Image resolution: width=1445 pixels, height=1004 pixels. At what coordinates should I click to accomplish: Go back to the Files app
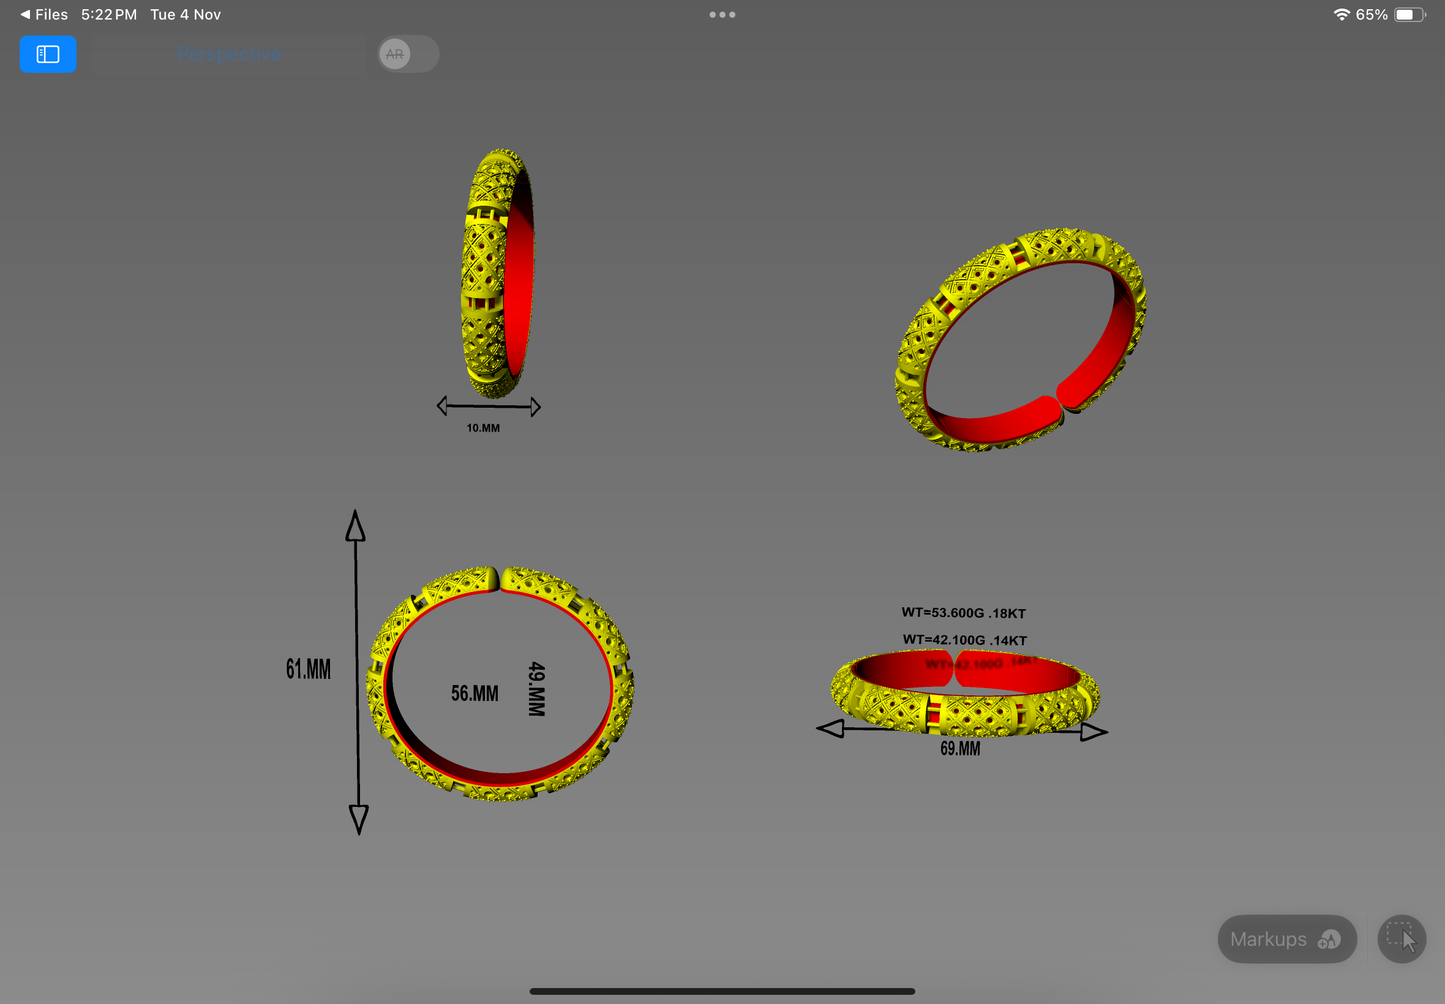44,15
